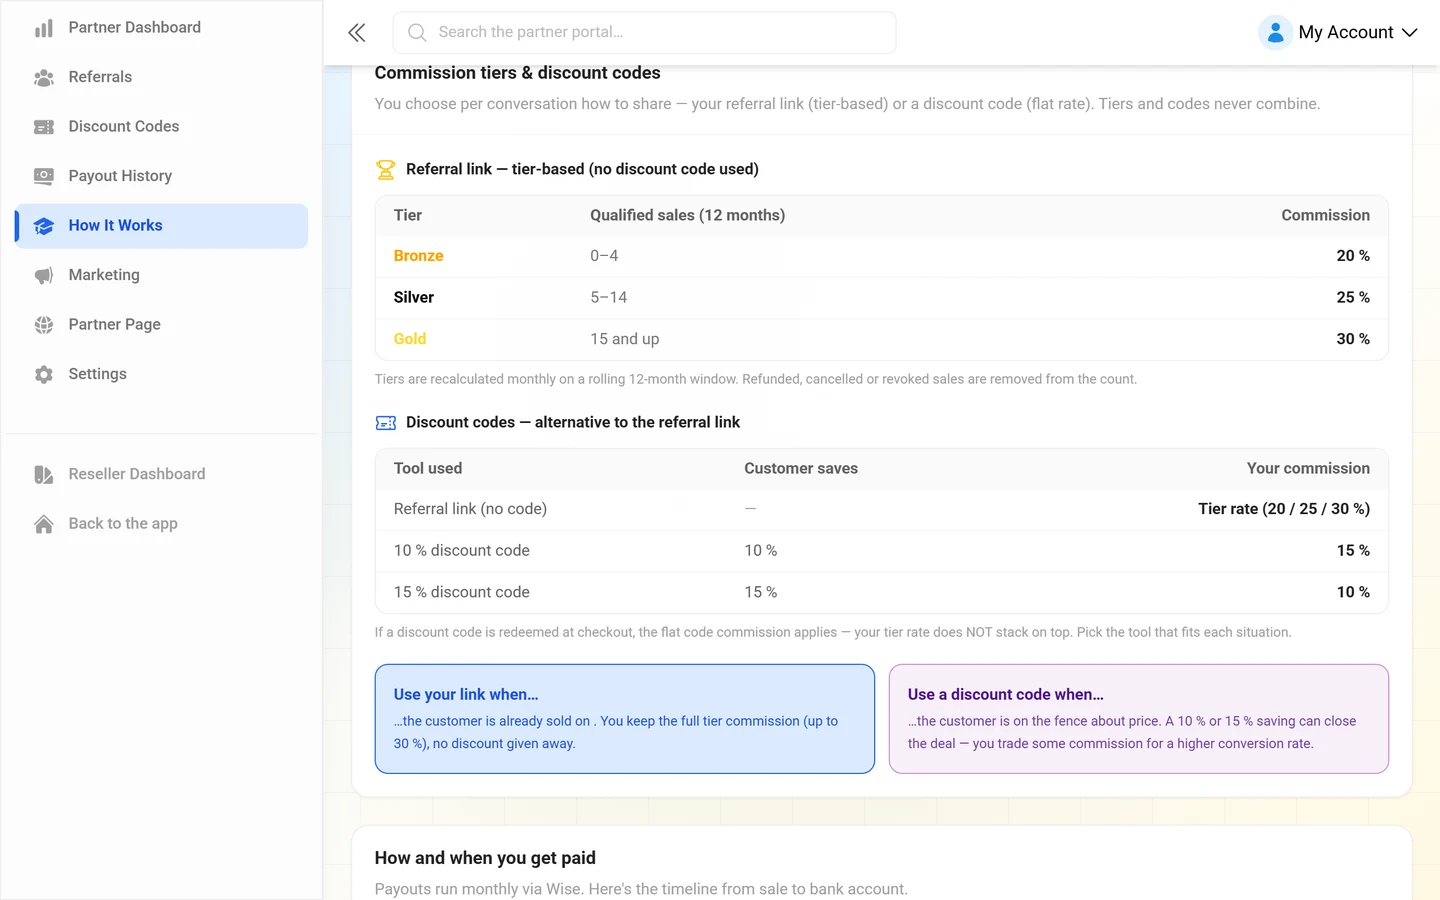Click the "Use your link when…" card
Screen dimensions: 1440x900
tap(625, 719)
